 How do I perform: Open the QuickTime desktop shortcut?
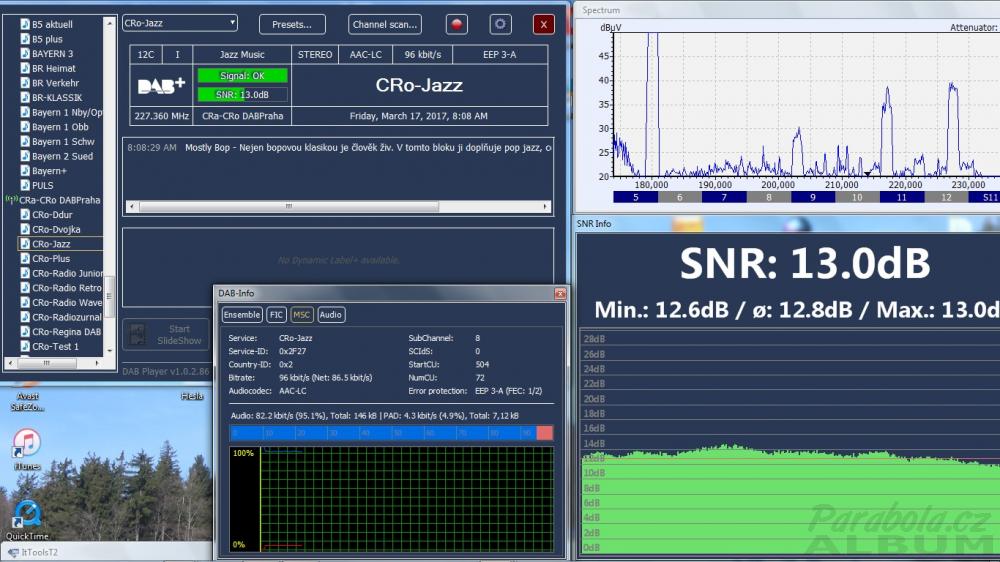pyautogui.click(x=27, y=520)
